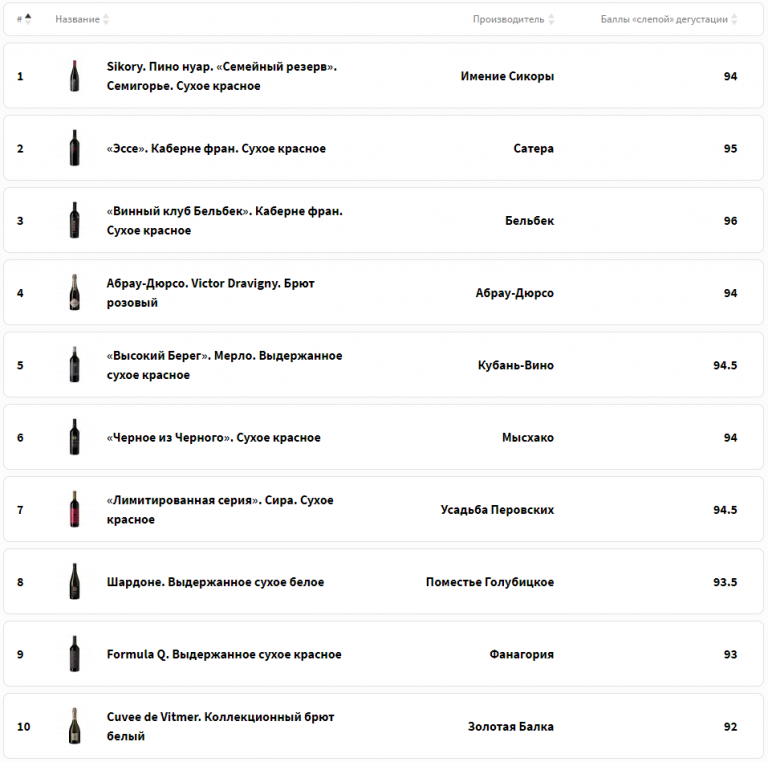This screenshot has height=762, width=768.
Task: Sort table by the # rank column
Action: tap(28, 19)
